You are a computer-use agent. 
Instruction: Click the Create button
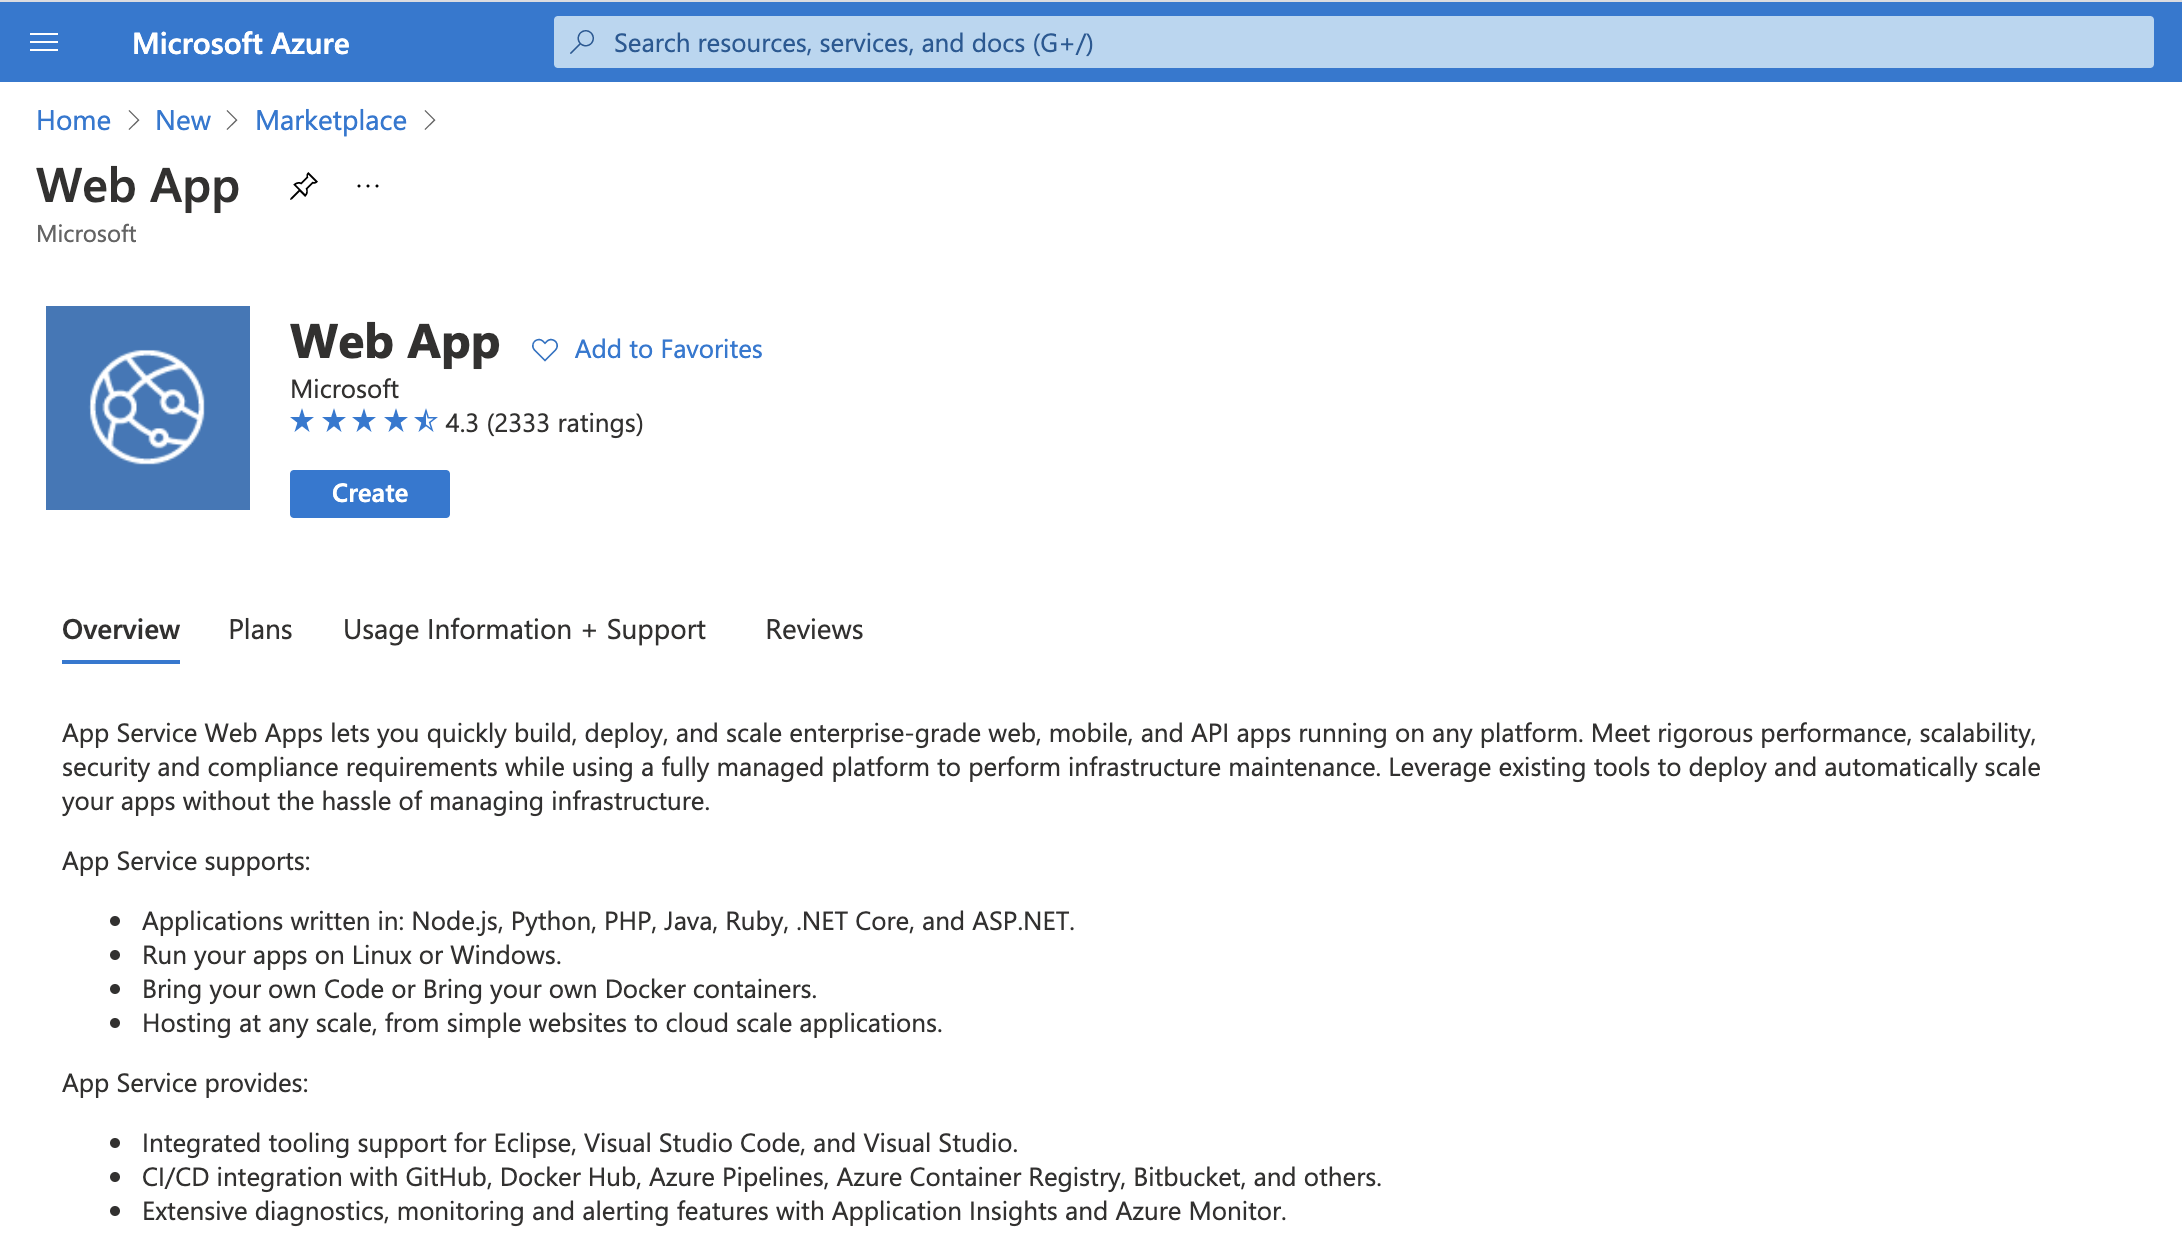pos(369,493)
